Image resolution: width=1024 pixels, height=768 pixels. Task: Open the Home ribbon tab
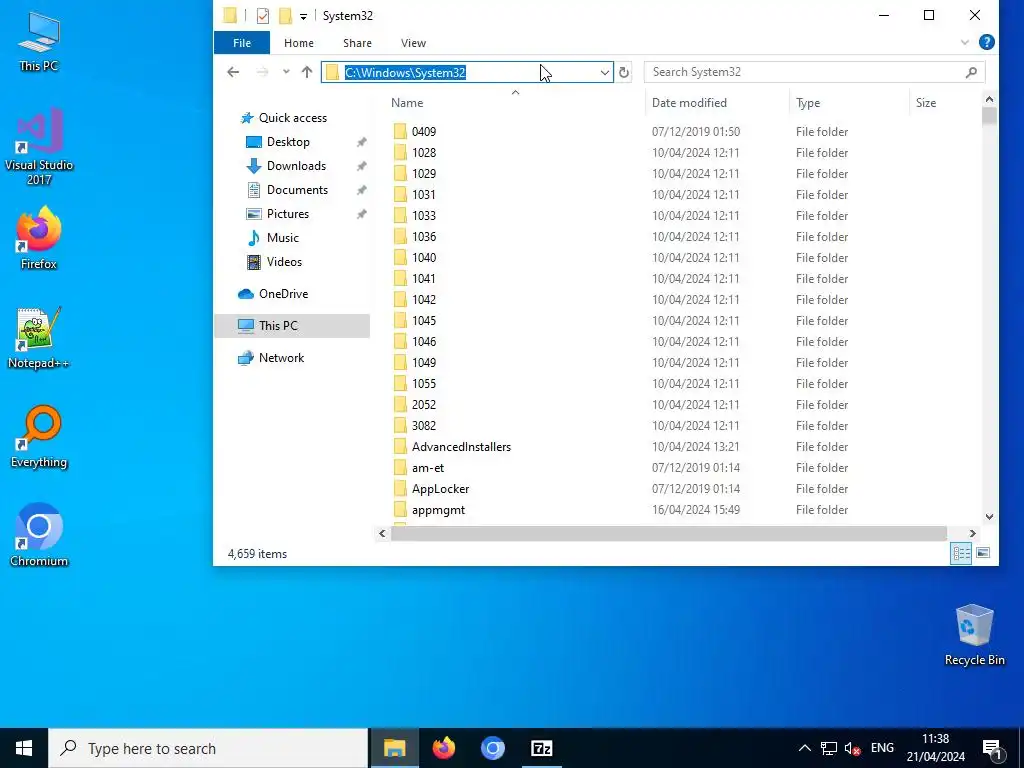click(298, 42)
